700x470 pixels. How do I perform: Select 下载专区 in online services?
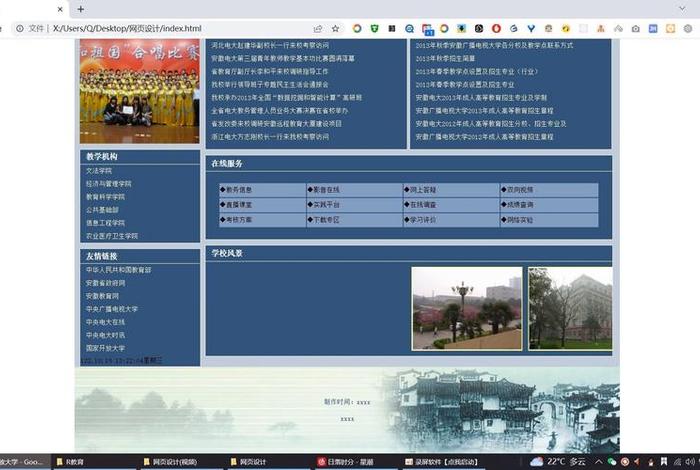point(326,220)
